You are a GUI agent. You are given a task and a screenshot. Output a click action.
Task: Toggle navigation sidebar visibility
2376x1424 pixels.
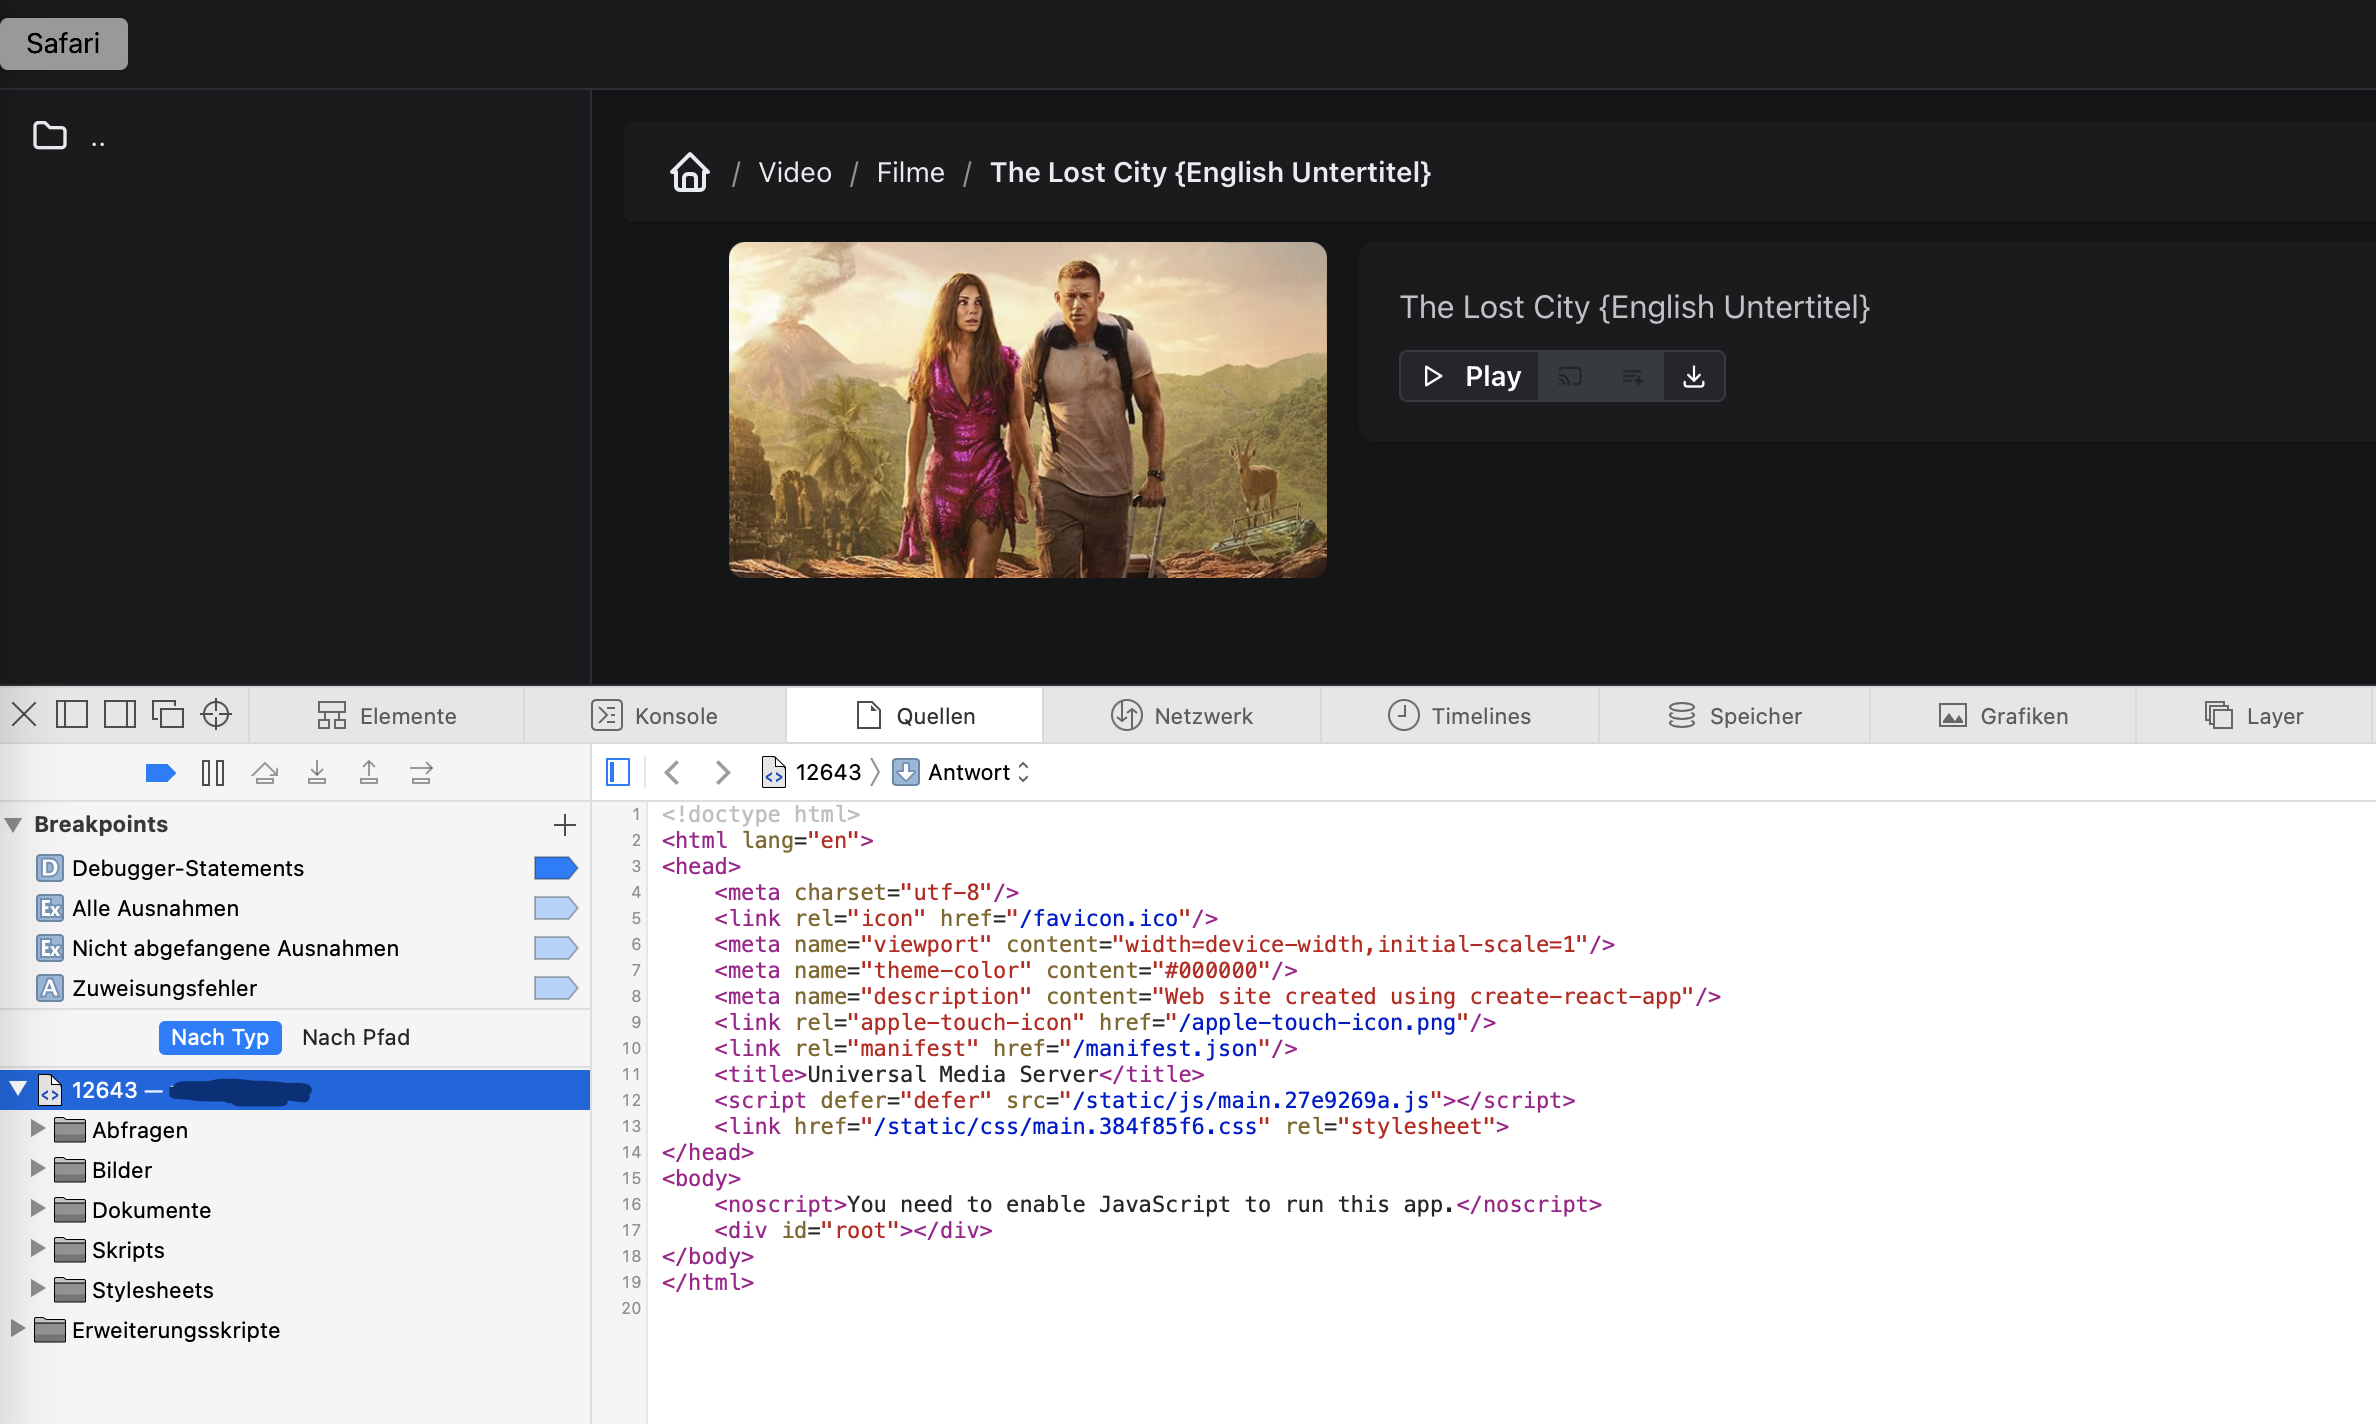click(618, 772)
